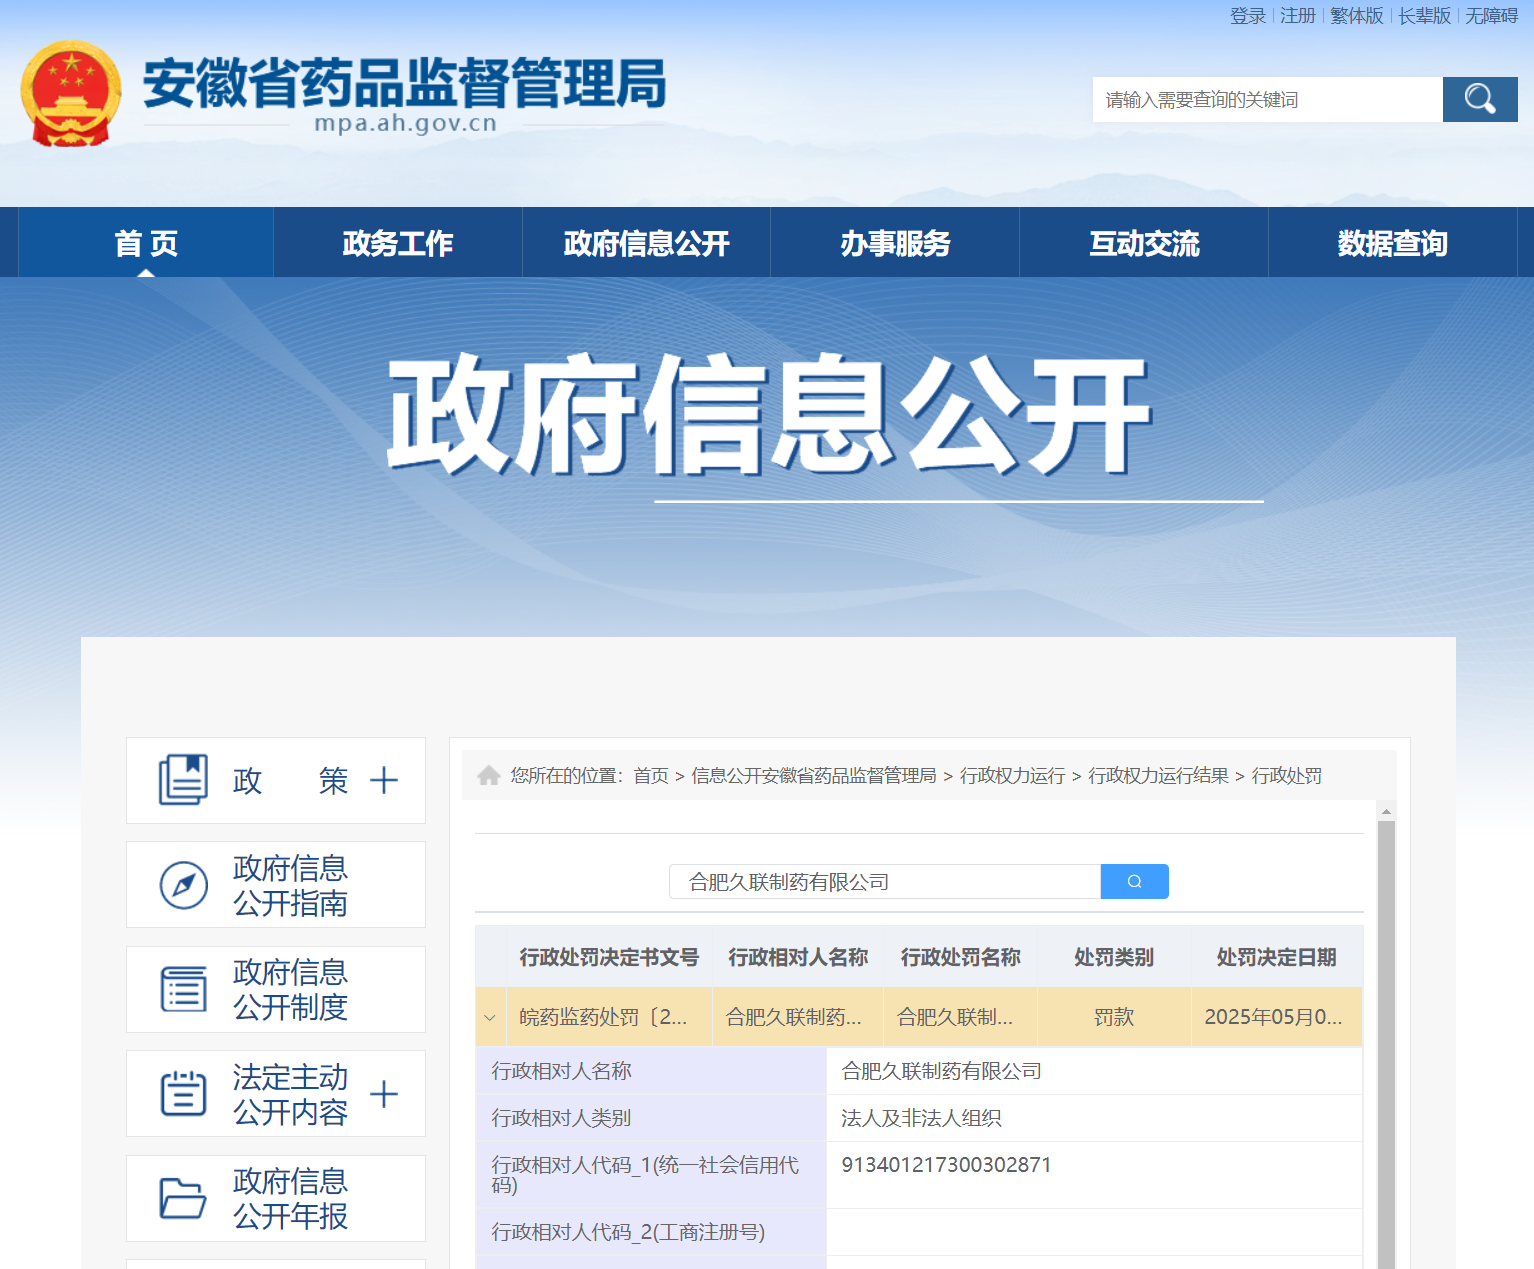Click 信息公开安徽省药品监督管理局 breadcrumb
This screenshot has height=1269, width=1534.
click(814, 776)
